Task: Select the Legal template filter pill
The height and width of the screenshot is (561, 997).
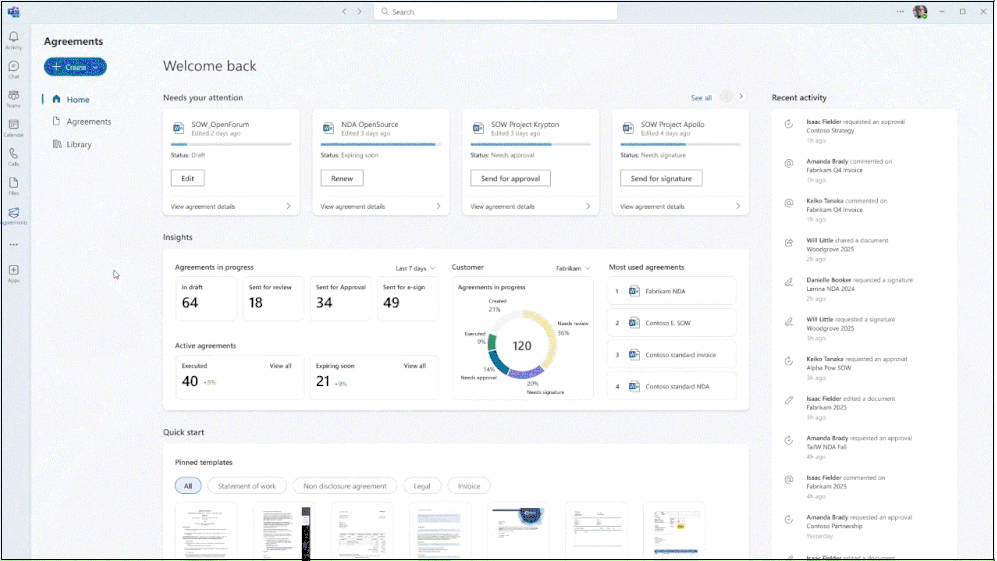Action: click(422, 486)
